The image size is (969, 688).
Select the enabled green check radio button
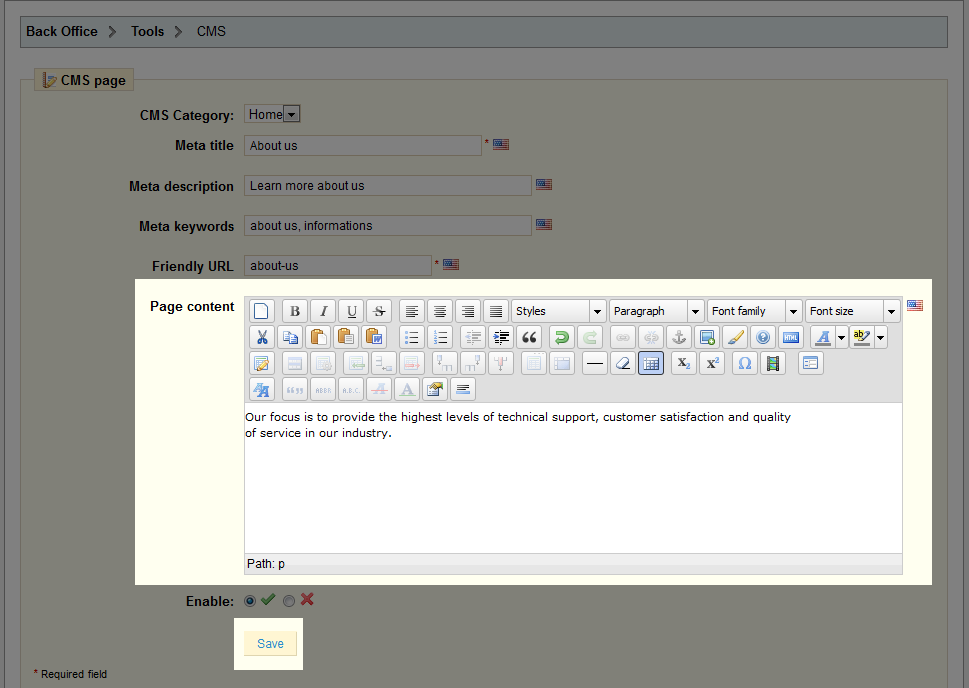coord(250,601)
